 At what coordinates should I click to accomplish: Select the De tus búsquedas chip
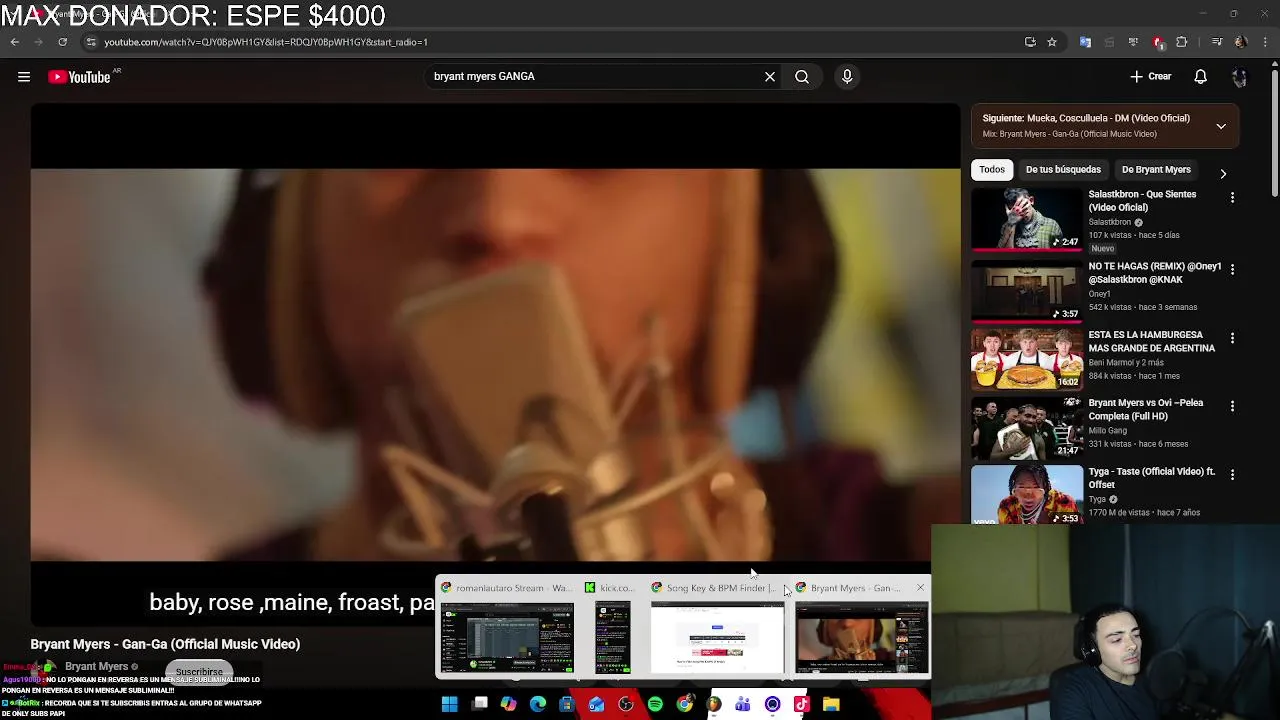pos(1063,169)
